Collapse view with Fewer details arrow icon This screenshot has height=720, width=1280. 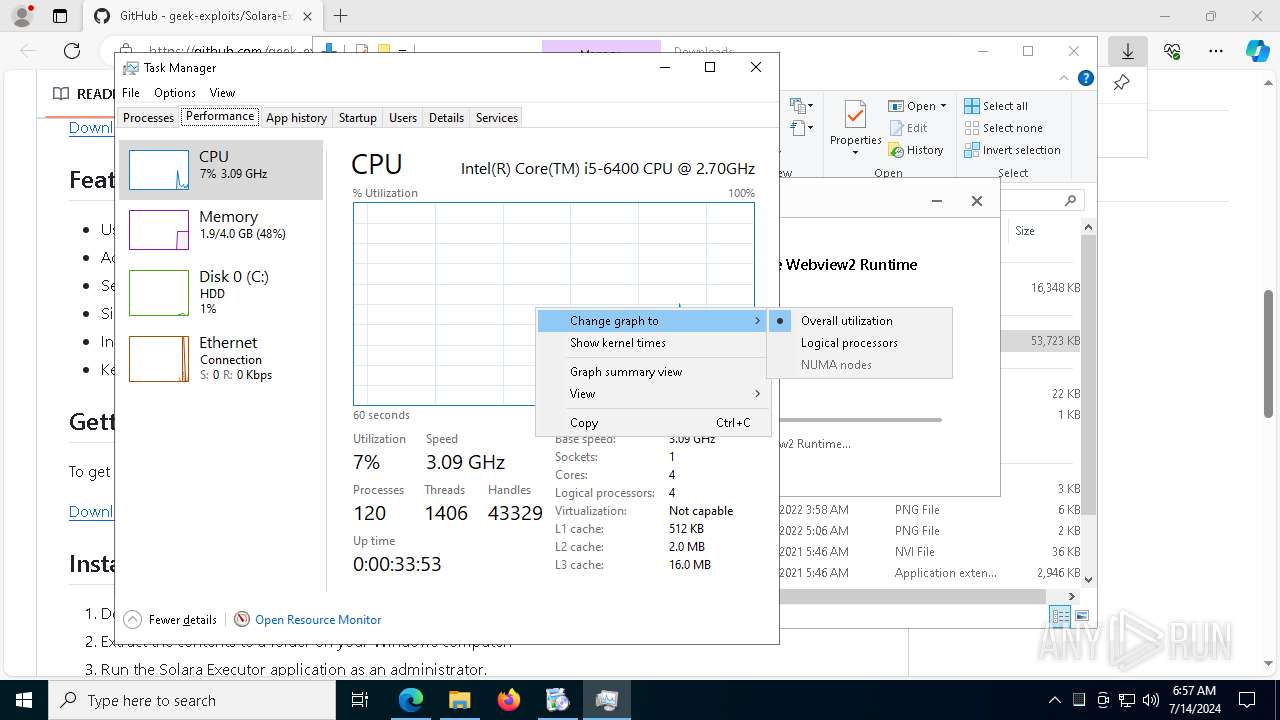(x=132, y=620)
